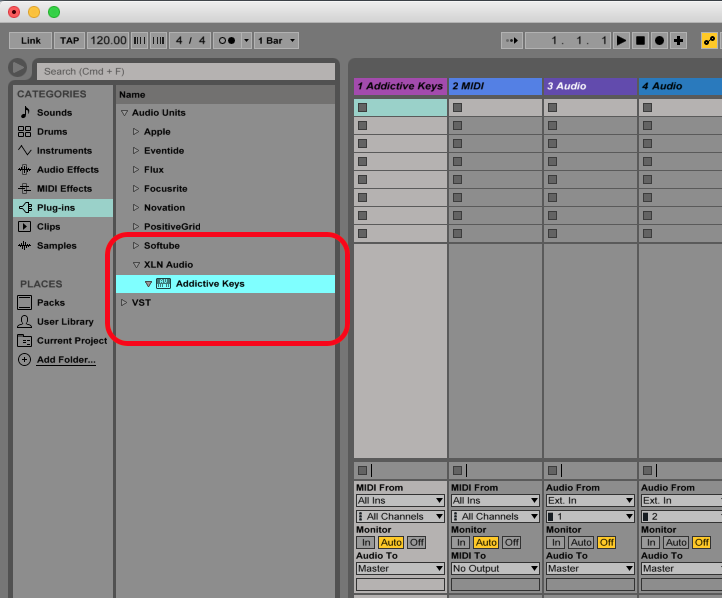Expand the PositiveGrid plug-in folder
The height and width of the screenshot is (598, 722).
pos(136,226)
